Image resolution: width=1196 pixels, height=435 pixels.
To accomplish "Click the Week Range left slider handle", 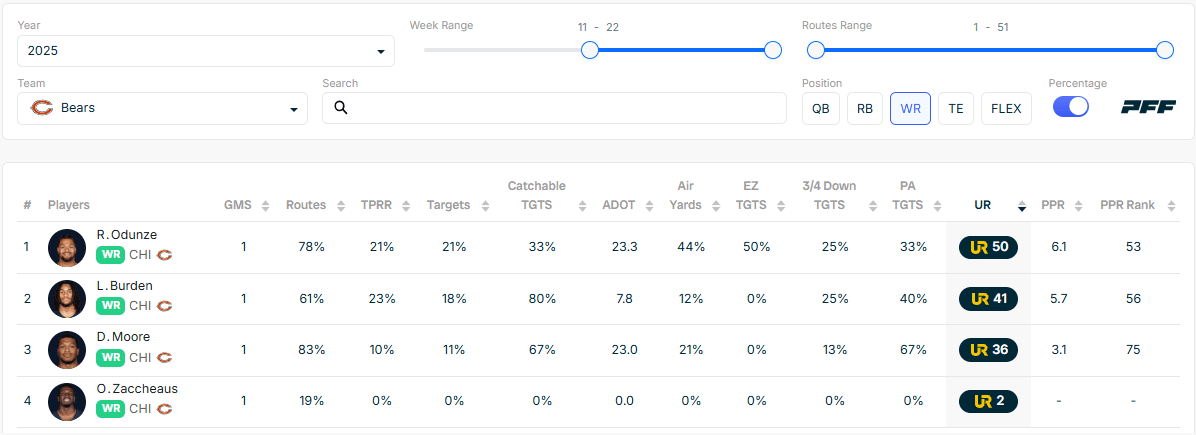I will pyautogui.click(x=590, y=50).
